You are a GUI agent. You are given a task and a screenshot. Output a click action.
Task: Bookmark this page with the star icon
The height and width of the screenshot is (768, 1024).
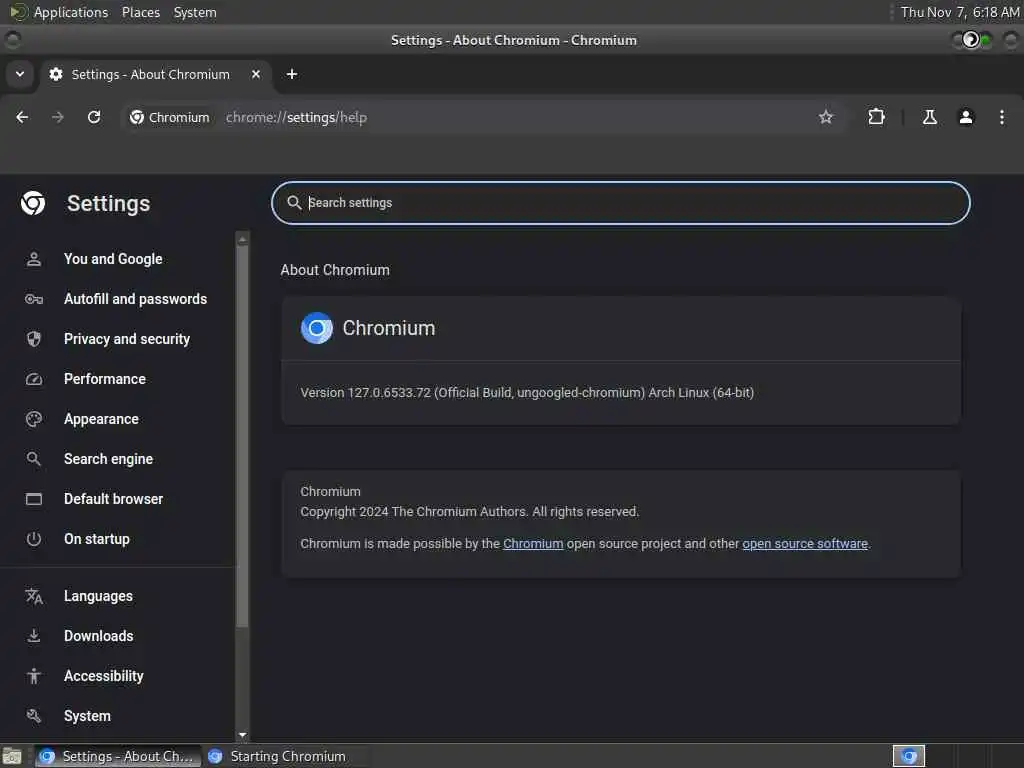(825, 117)
